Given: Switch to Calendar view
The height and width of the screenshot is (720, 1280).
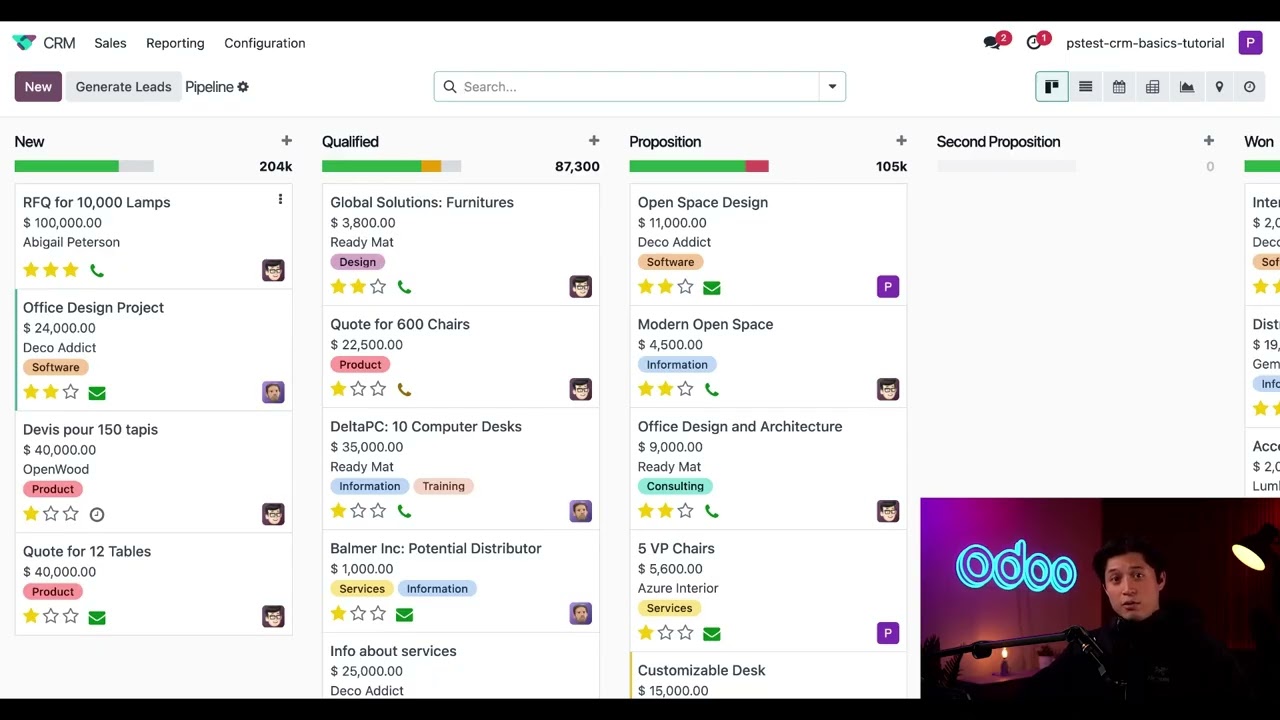Looking at the screenshot, I should (x=1119, y=87).
